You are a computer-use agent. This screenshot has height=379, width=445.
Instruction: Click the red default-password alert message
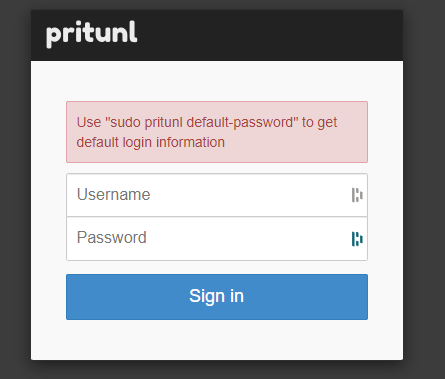[217, 132]
